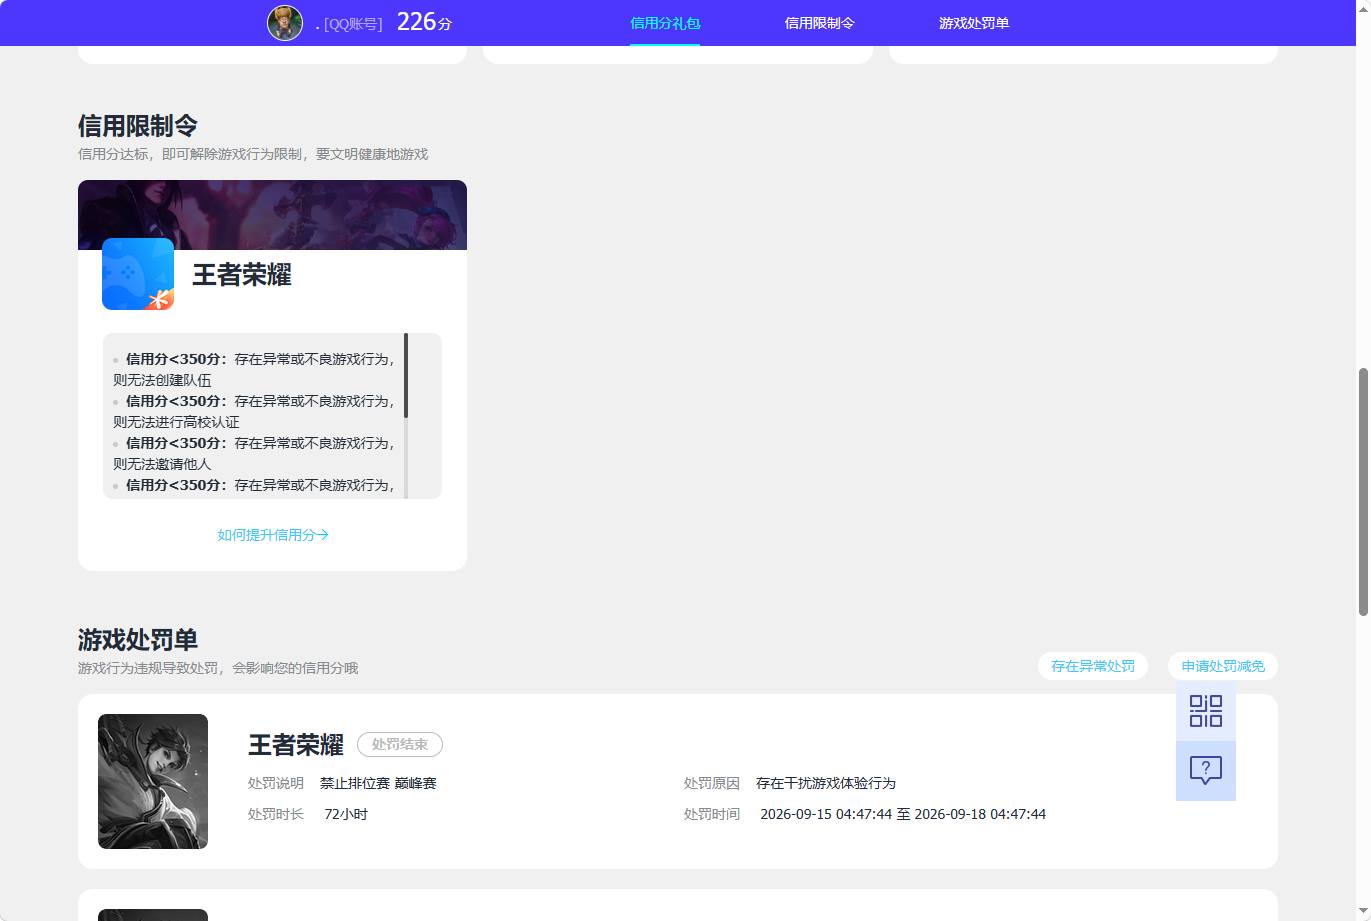Click the restriction list inner scrollbar
The height and width of the screenshot is (921, 1371).
(x=406, y=376)
